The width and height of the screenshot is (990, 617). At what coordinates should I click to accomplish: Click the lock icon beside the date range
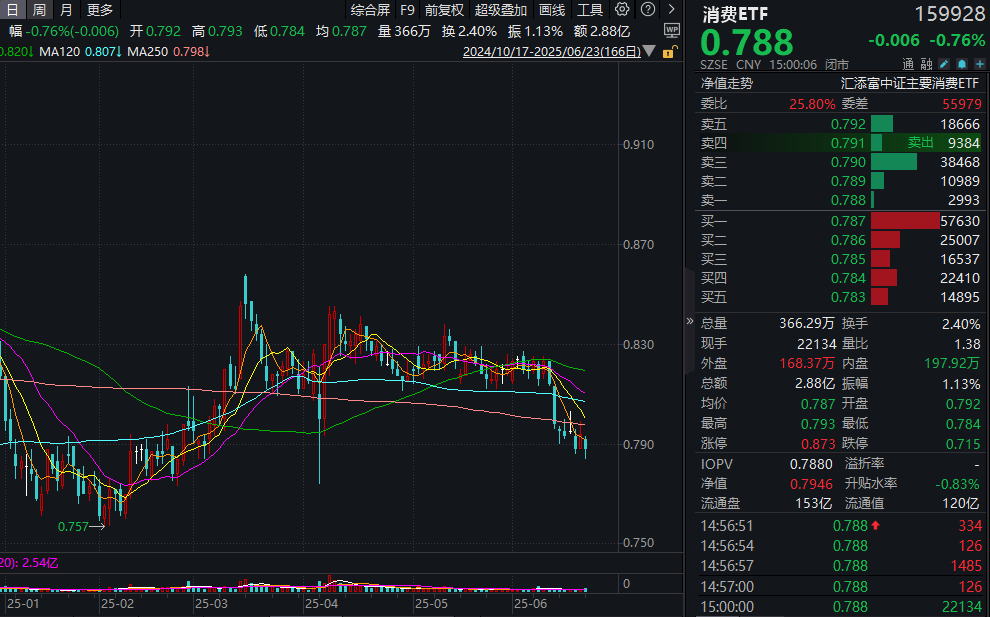(x=668, y=52)
